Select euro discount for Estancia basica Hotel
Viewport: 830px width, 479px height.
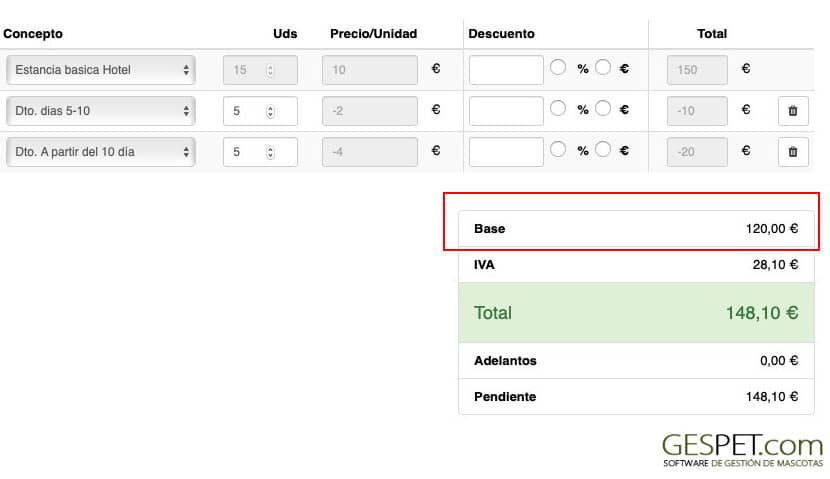(x=603, y=68)
